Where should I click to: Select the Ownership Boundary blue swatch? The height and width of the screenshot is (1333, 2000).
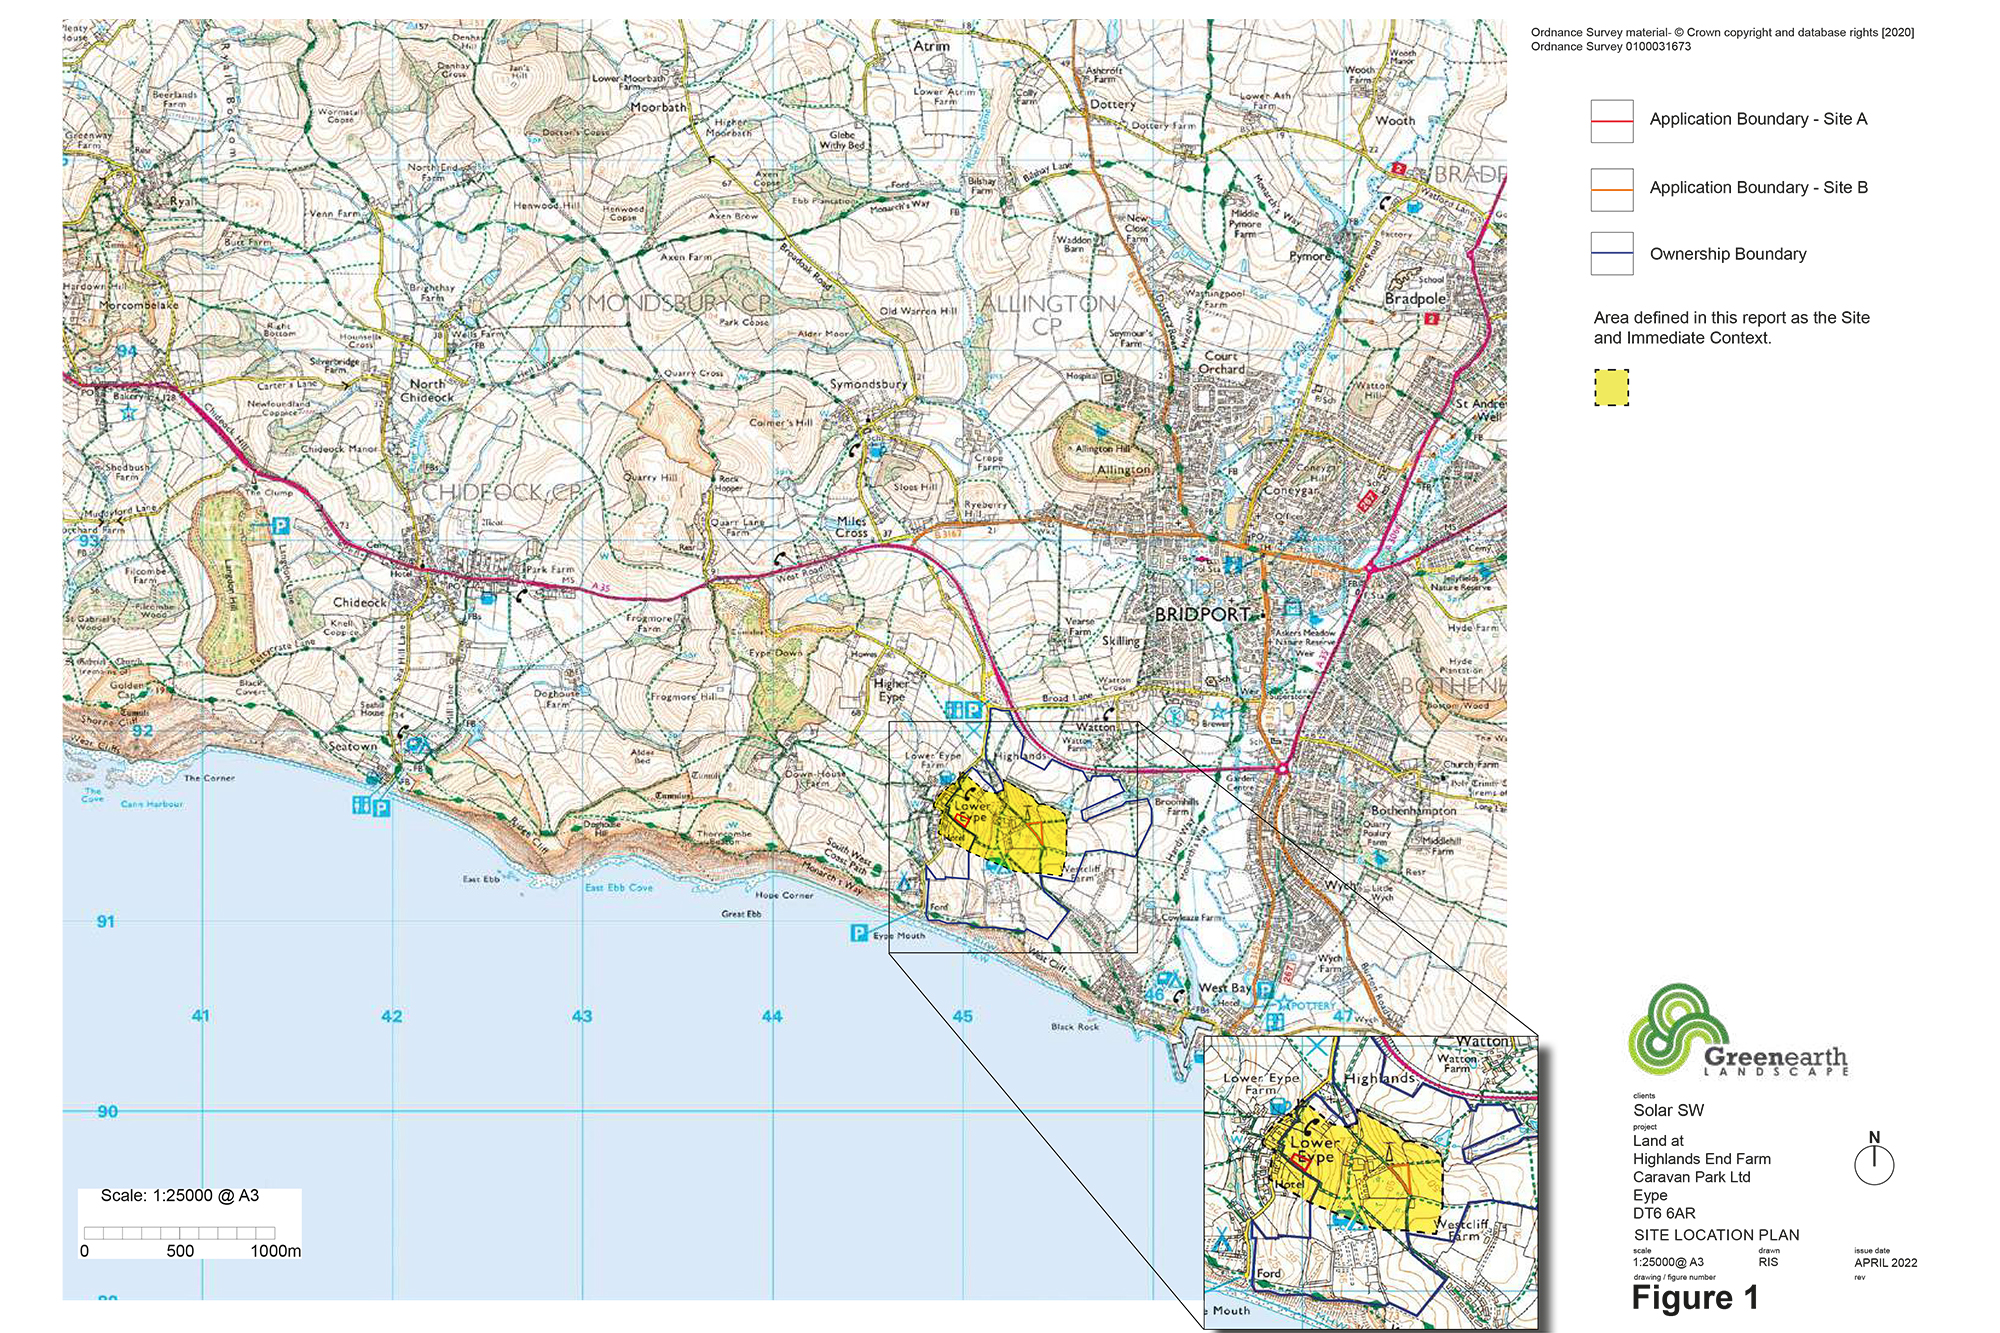point(1612,254)
